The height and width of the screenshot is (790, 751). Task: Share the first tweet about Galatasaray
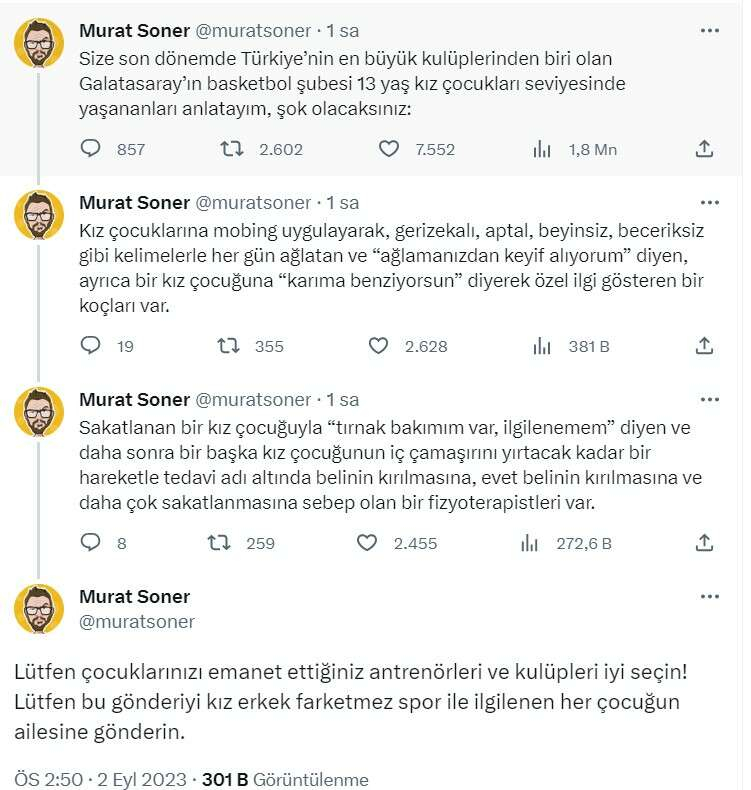click(703, 149)
